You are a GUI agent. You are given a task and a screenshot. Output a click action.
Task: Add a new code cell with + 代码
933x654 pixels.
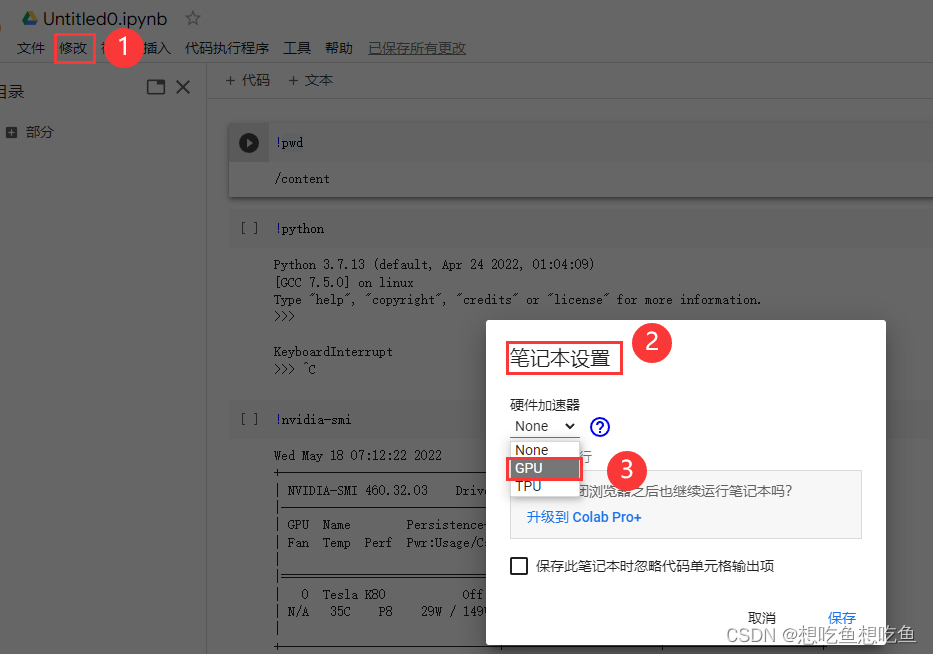246,79
